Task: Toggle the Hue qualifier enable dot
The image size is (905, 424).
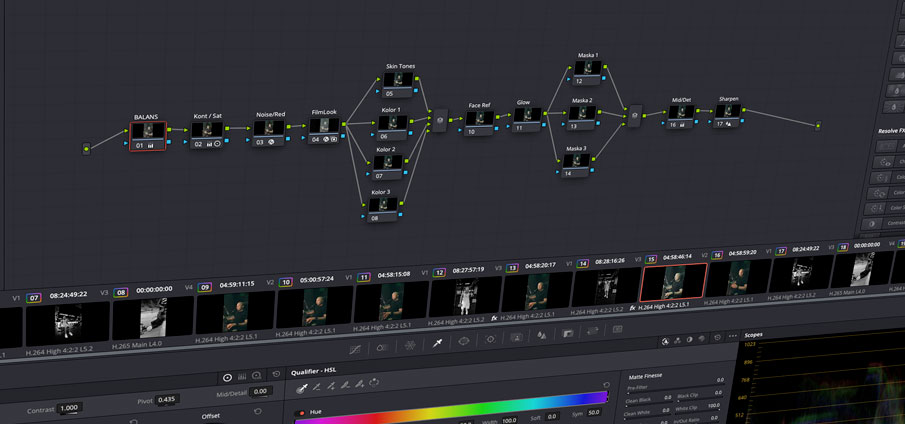Action: coord(302,413)
